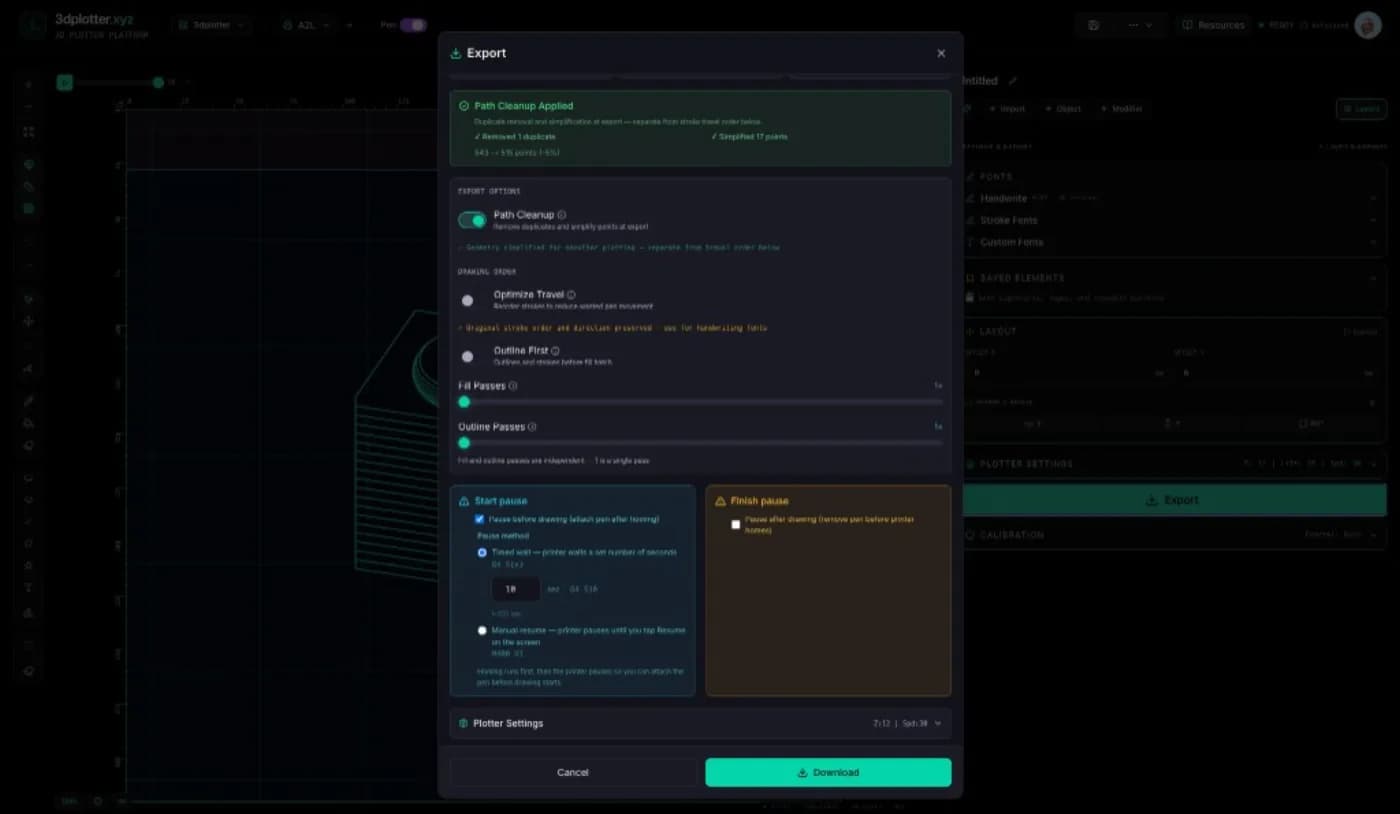Click the Path Cleanup info icon

[562, 215]
